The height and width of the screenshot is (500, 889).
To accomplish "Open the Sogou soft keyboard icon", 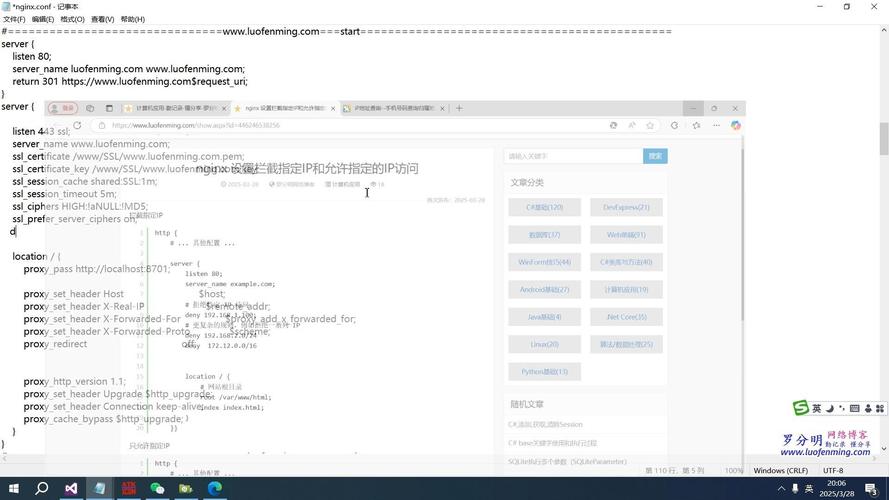I will (854, 408).
